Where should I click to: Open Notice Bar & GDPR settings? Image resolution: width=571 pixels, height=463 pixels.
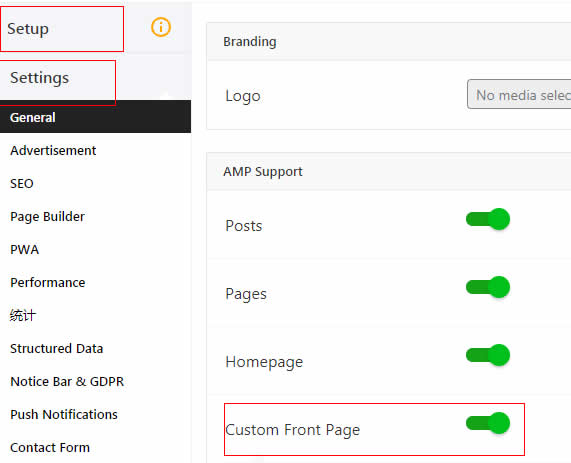coord(67,381)
